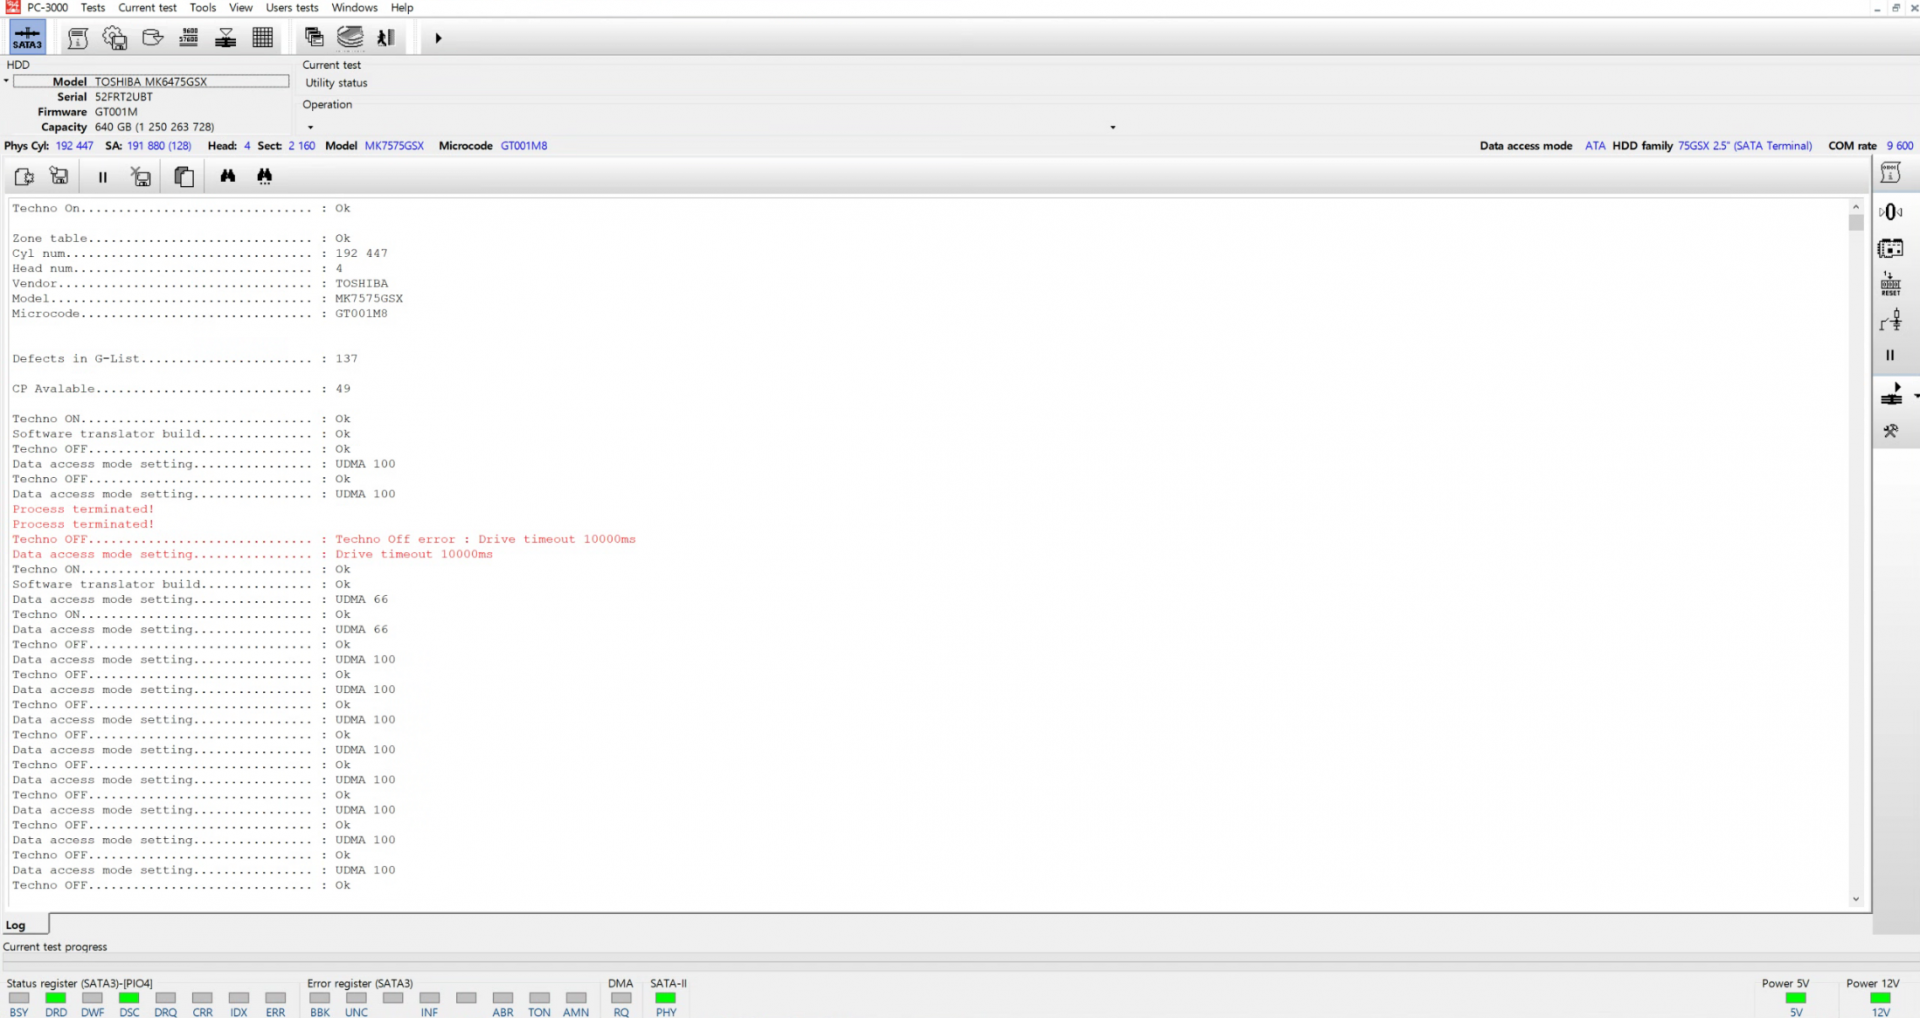Viewport: 1920px width, 1018px height.
Task: Open the Tools menu
Action: [203, 8]
